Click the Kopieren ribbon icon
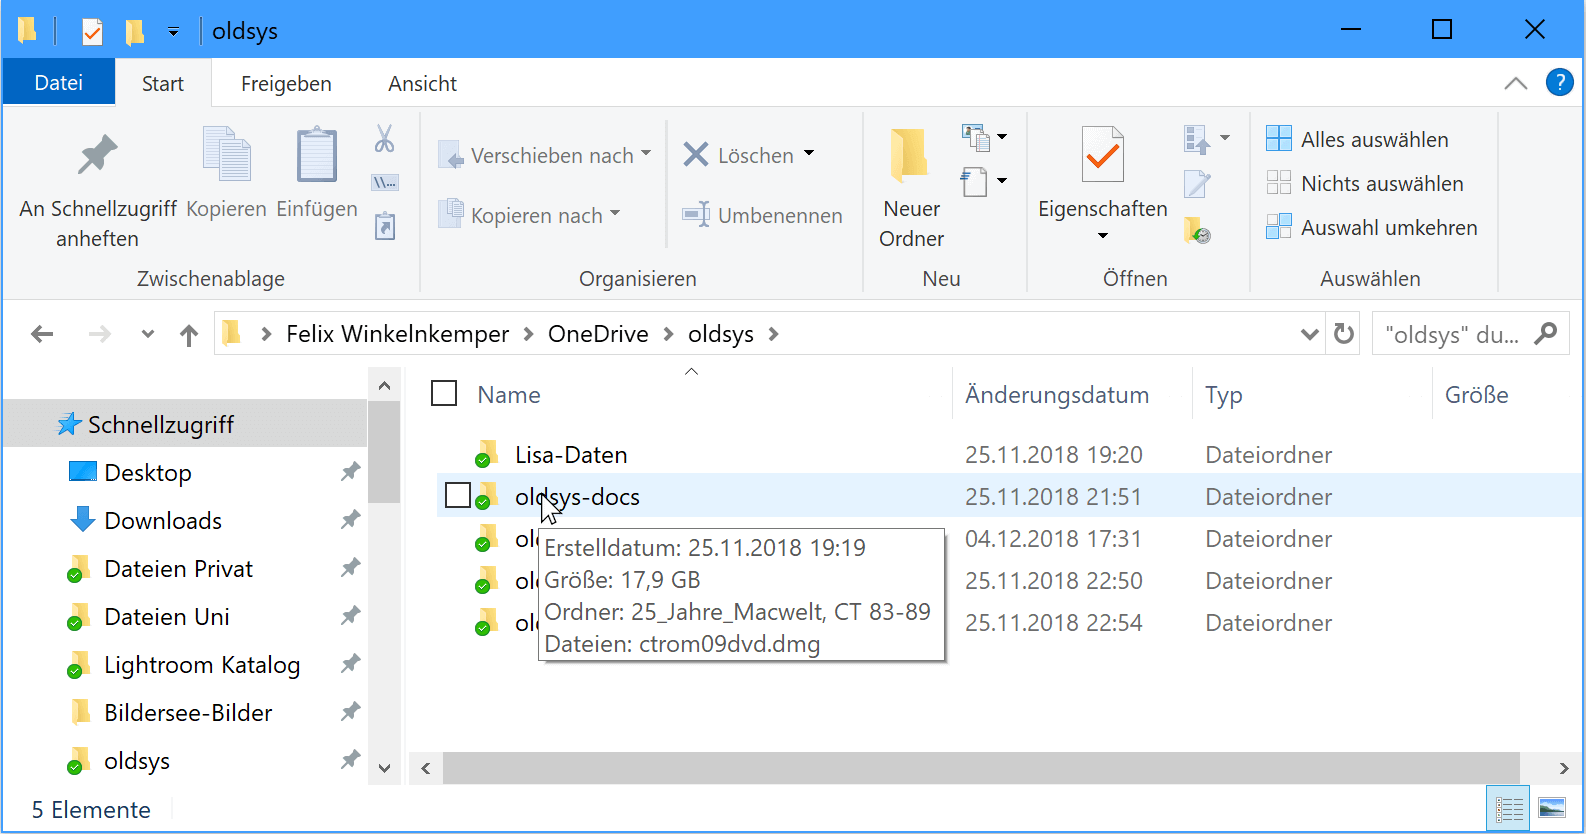The width and height of the screenshot is (1586, 834). pos(227,154)
